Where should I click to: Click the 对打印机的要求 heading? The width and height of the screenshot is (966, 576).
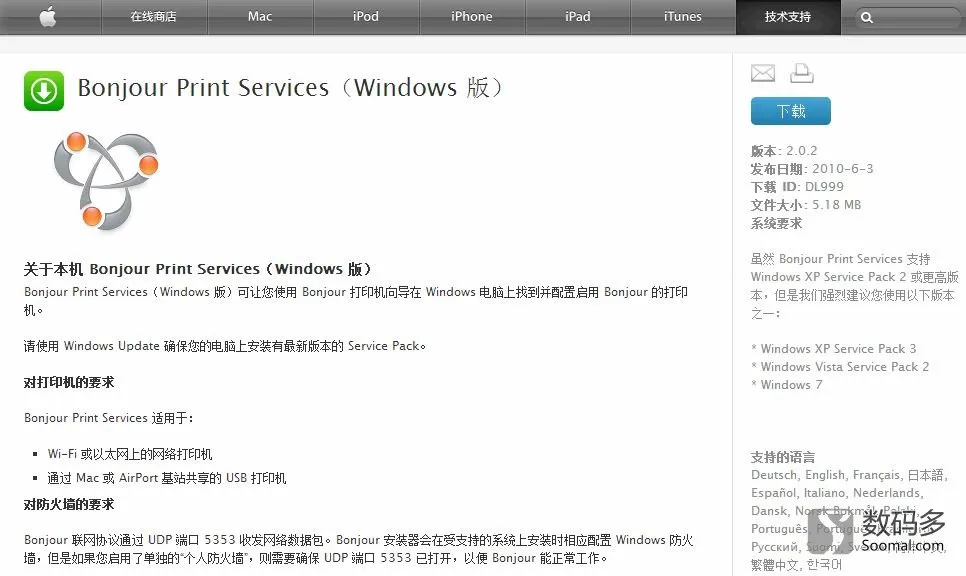[69, 383]
